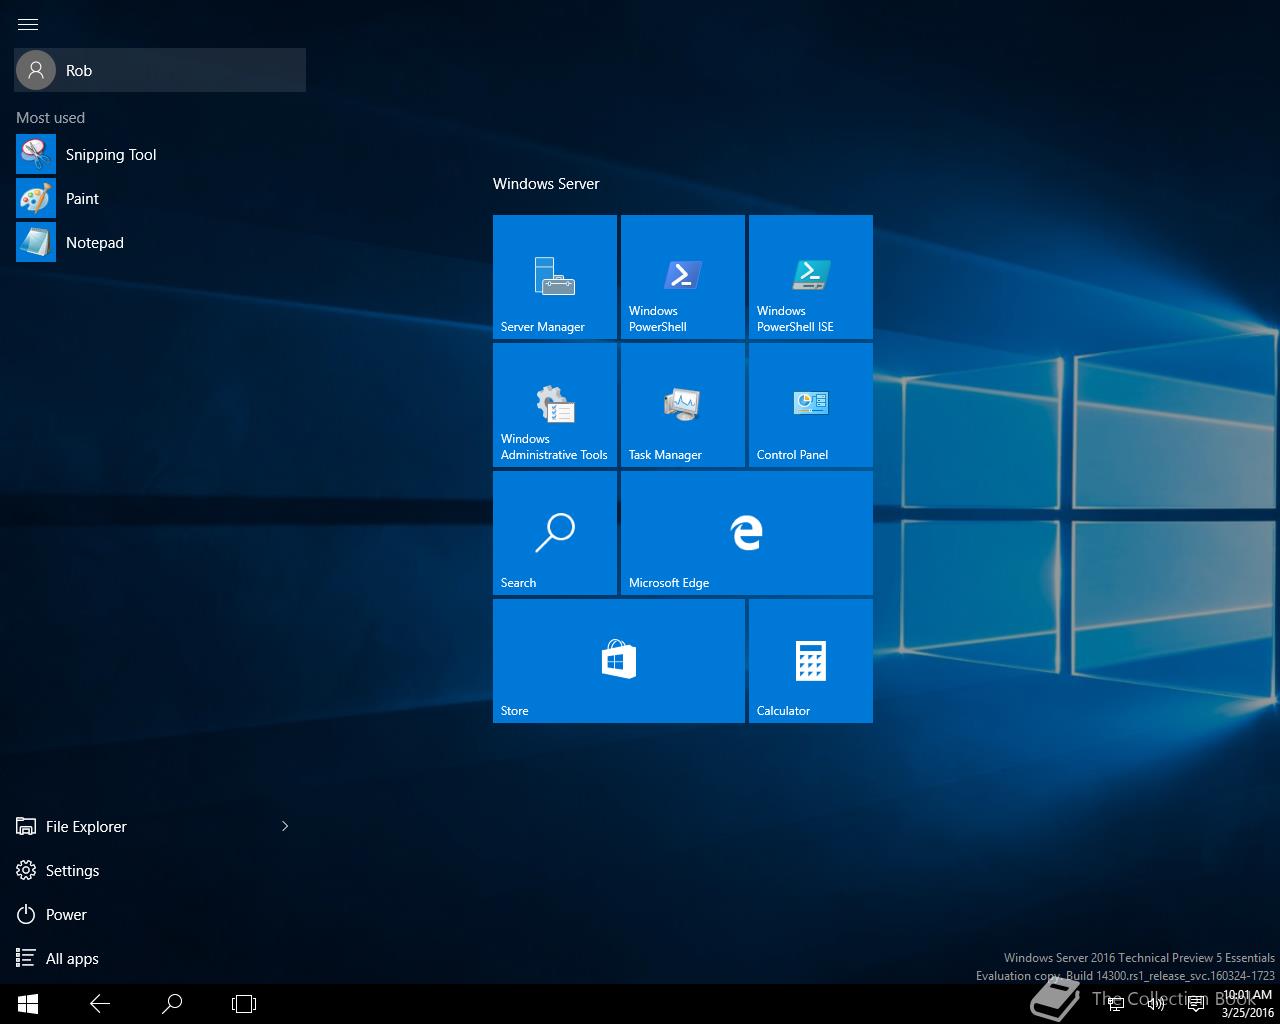The width and height of the screenshot is (1280, 1024).
Task: Click the taskbar clock showing 10:01 AM
Action: [1247, 1004]
